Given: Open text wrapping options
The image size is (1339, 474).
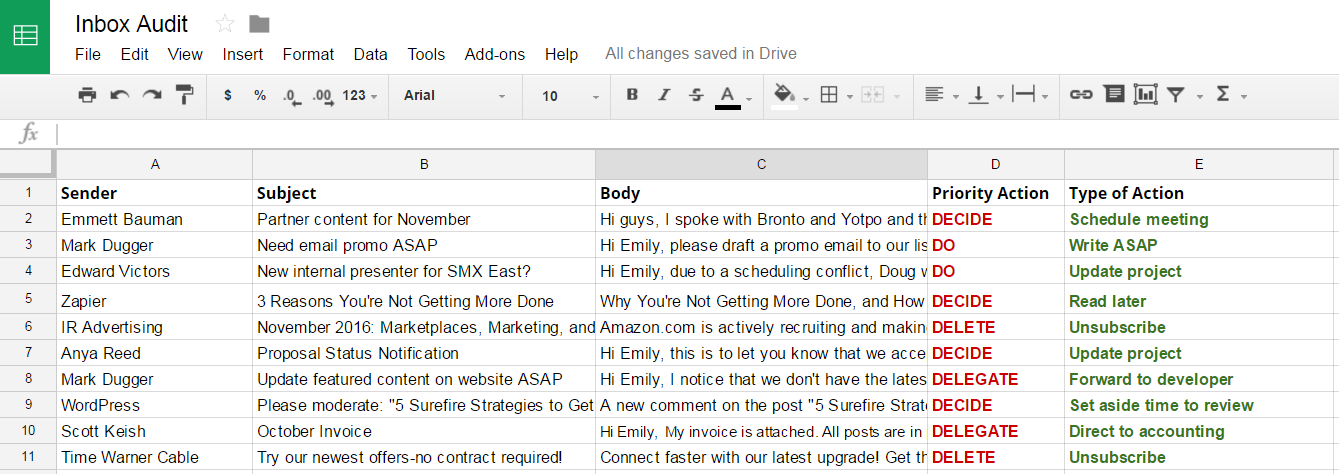Looking at the screenshot, I should [1023, 95].
